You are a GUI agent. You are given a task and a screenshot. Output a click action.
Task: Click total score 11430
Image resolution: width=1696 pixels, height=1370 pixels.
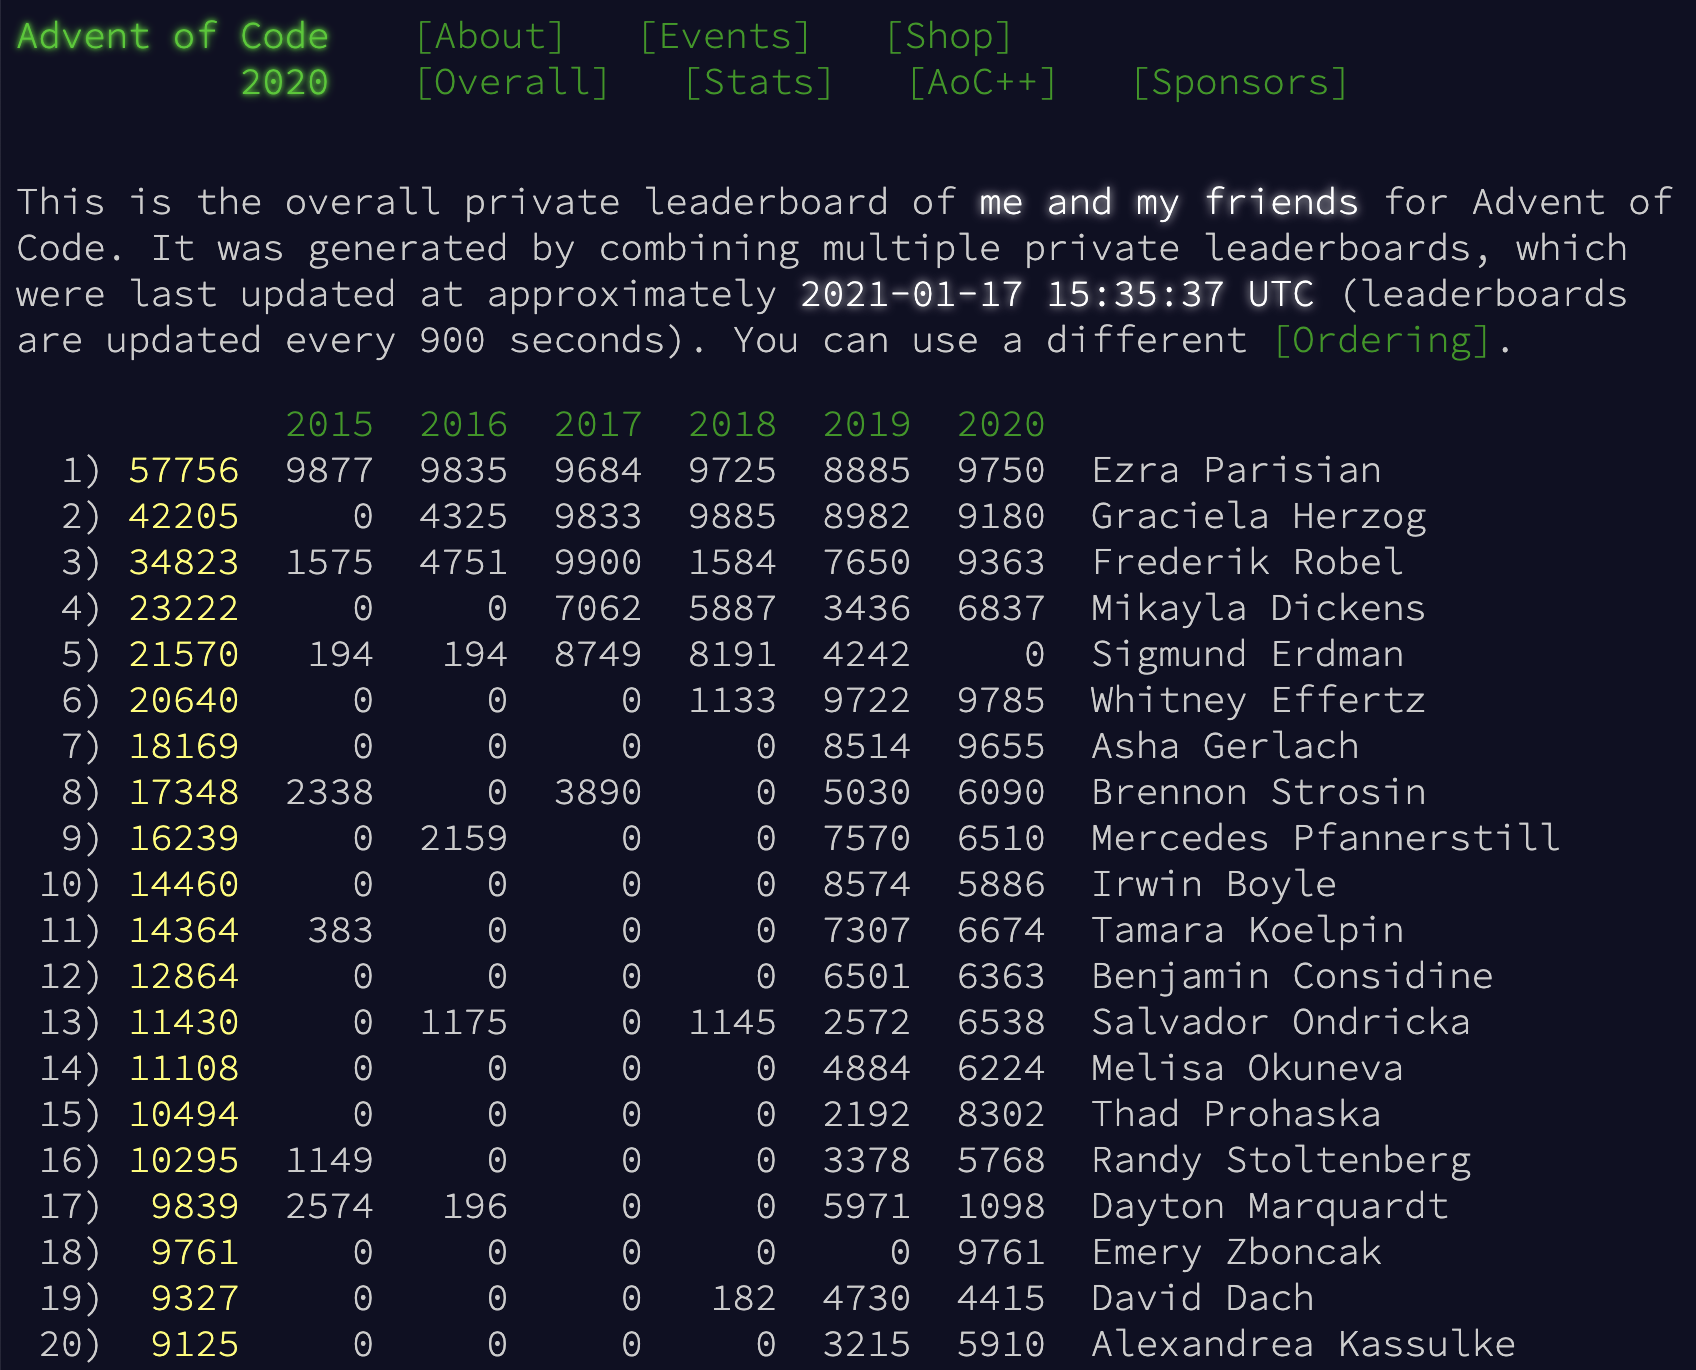[184, 1023]
